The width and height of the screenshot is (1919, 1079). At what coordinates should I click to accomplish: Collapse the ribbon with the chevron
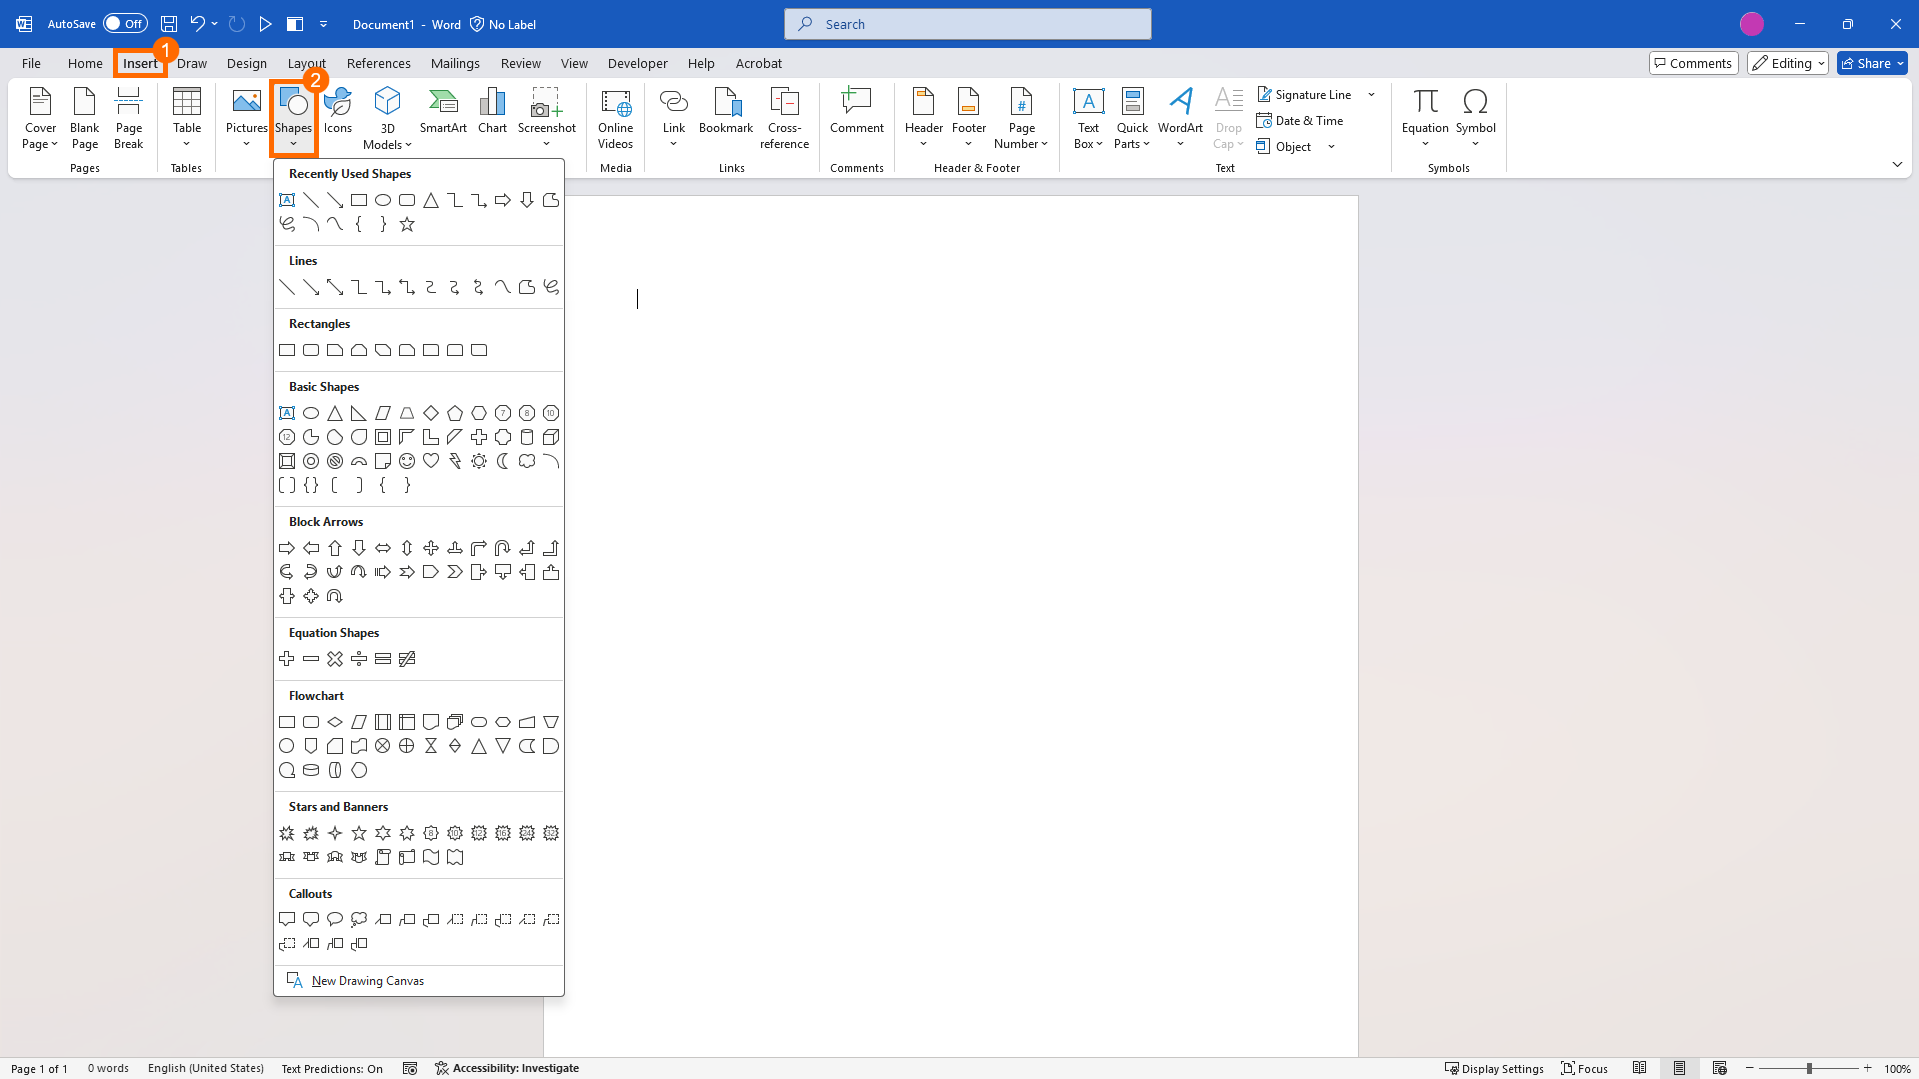point(1897,164)
